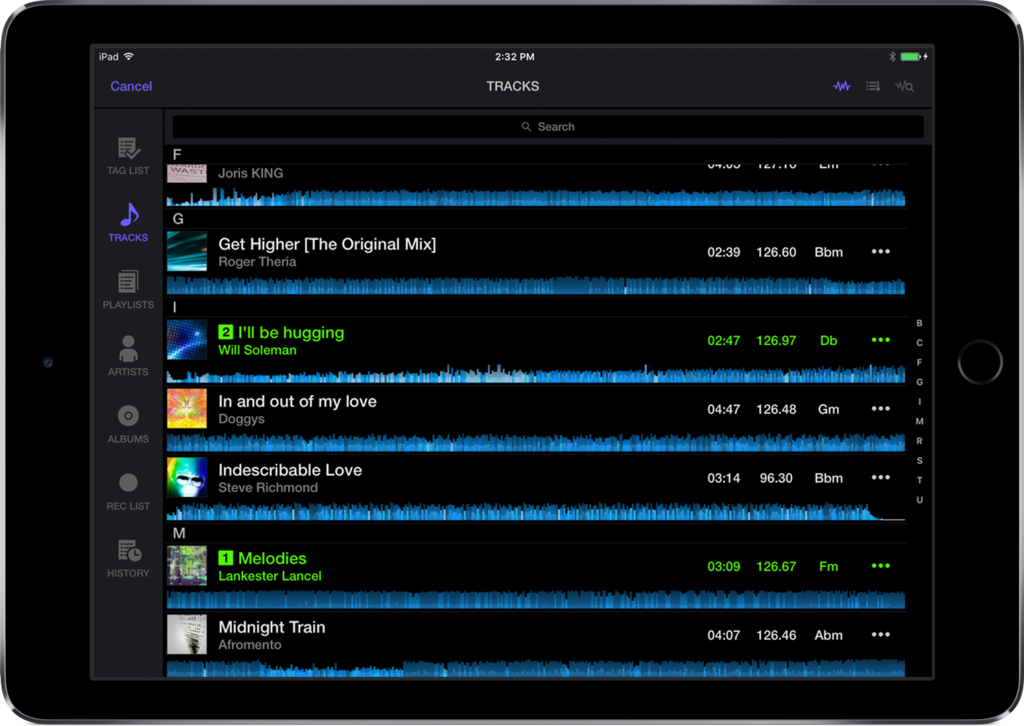This screenshot has width=1024, height=726.
Task: Open the Tag List section icon
Action: tap(128, 150)
